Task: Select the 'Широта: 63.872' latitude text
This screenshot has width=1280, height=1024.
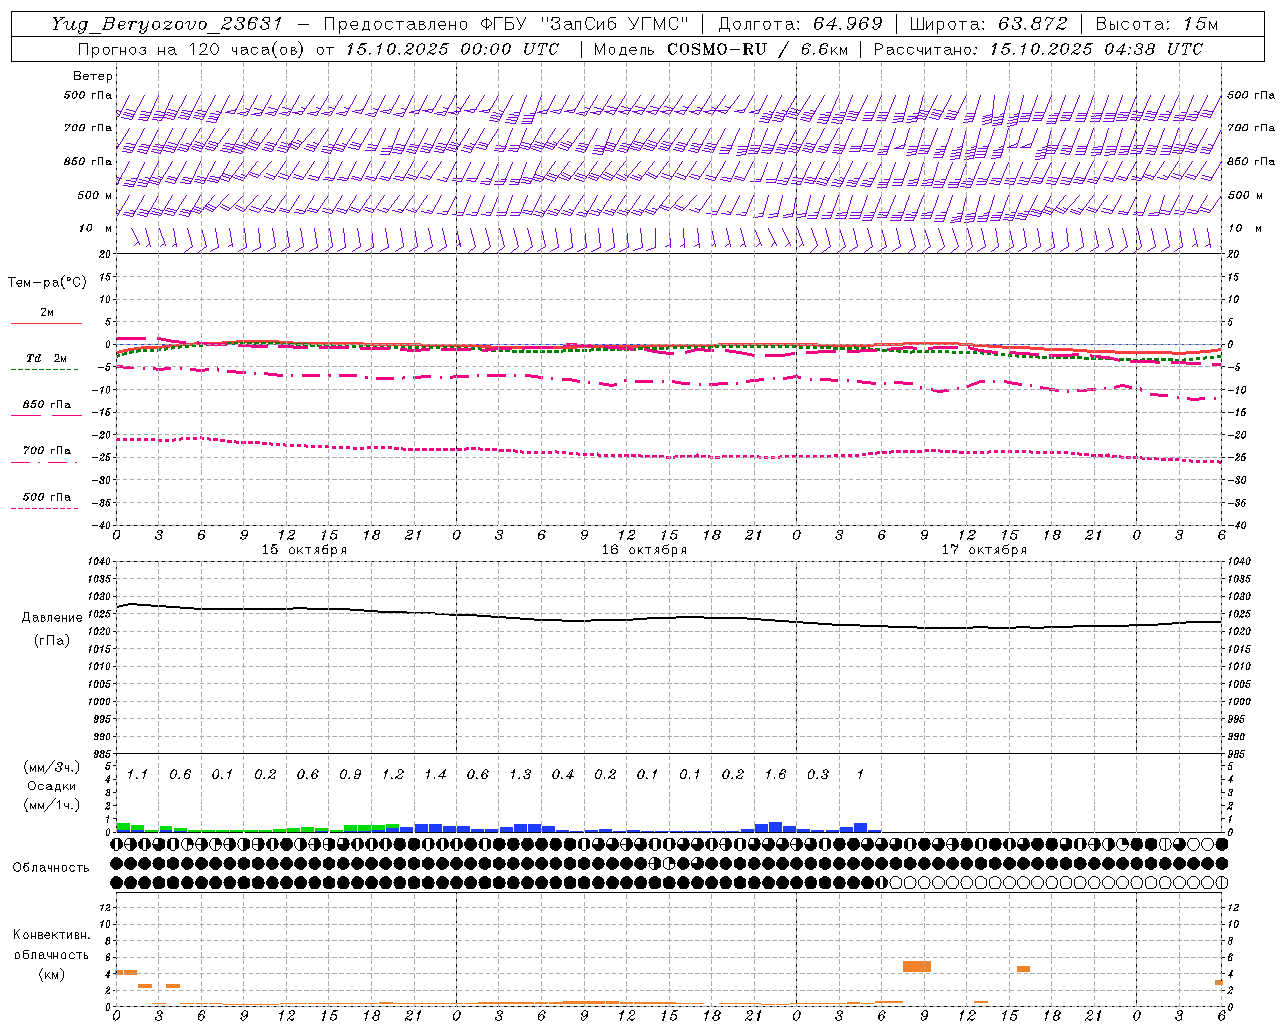Action: [988, 24]
